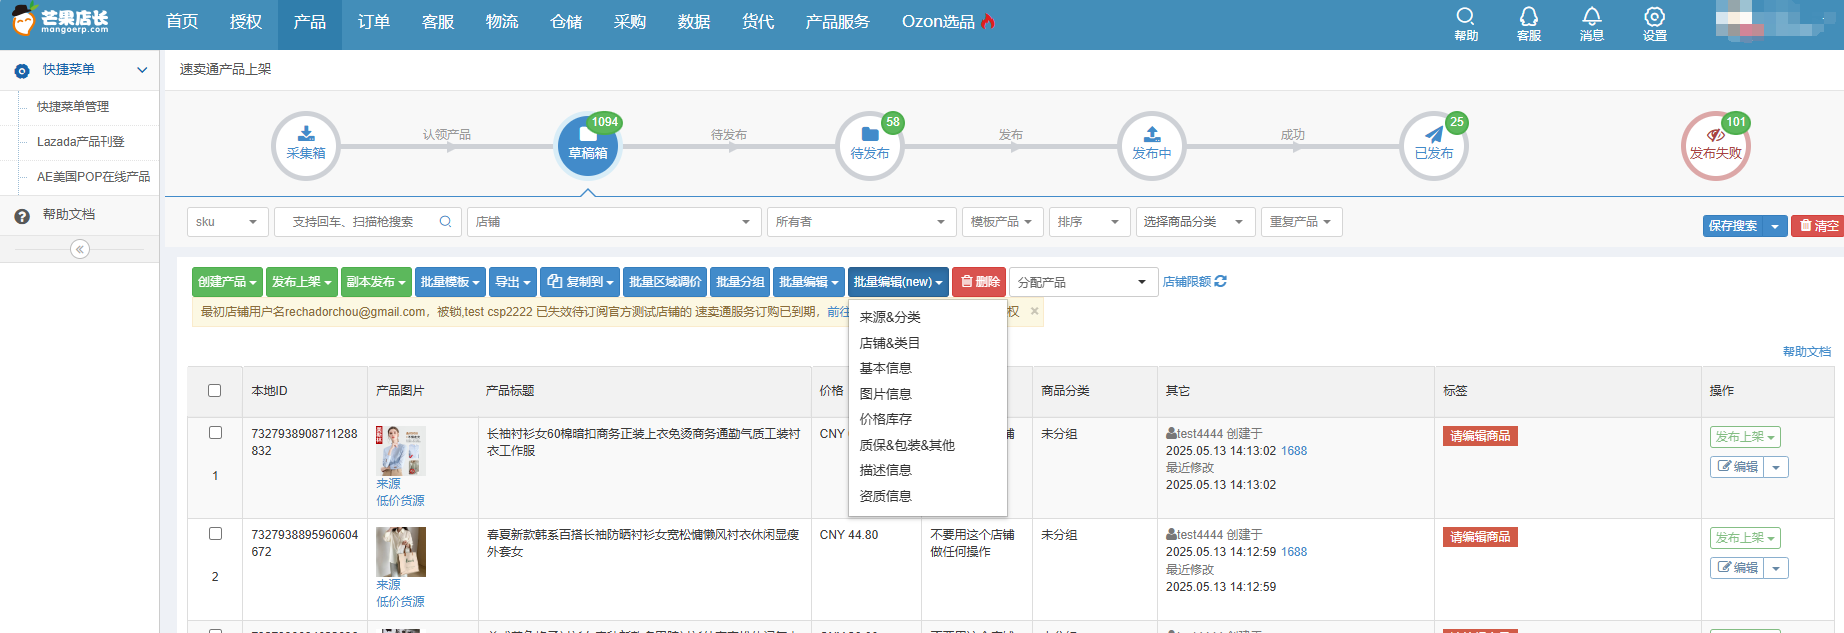Click the 芒果店长 logo

pyautogui.click(x=62, y=20)
